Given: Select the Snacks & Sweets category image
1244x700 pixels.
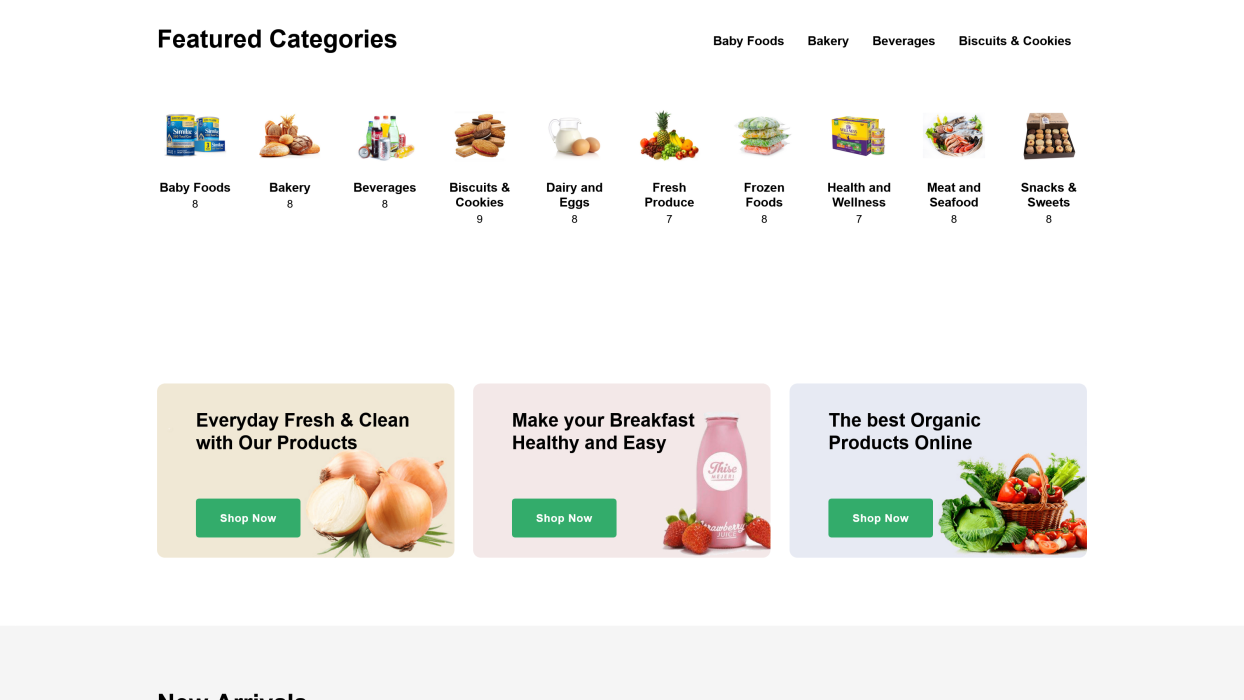Looking at the screenshot, I should click(x=1048, y=134).
